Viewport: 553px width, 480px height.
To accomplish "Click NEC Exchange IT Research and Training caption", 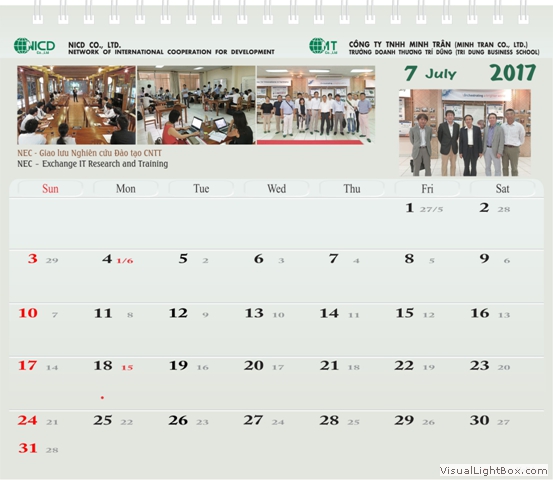I will (x=92, y=164).
